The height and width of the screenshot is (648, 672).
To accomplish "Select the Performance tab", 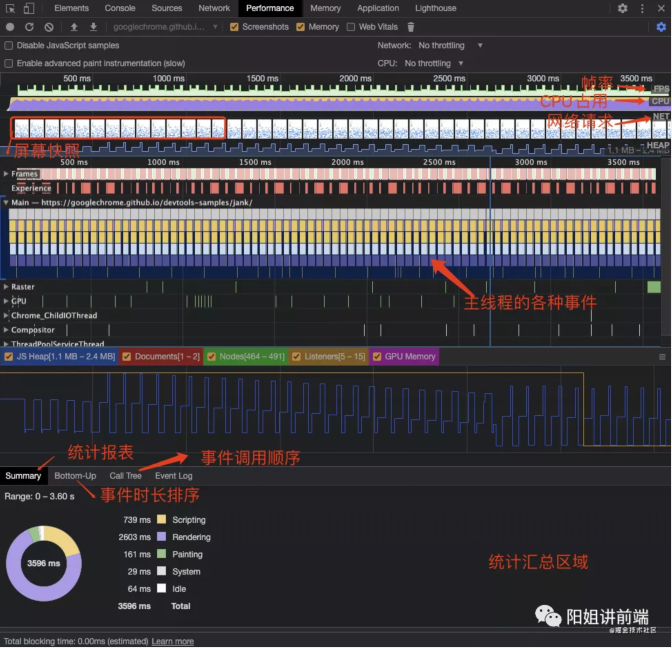I will 270,8.
